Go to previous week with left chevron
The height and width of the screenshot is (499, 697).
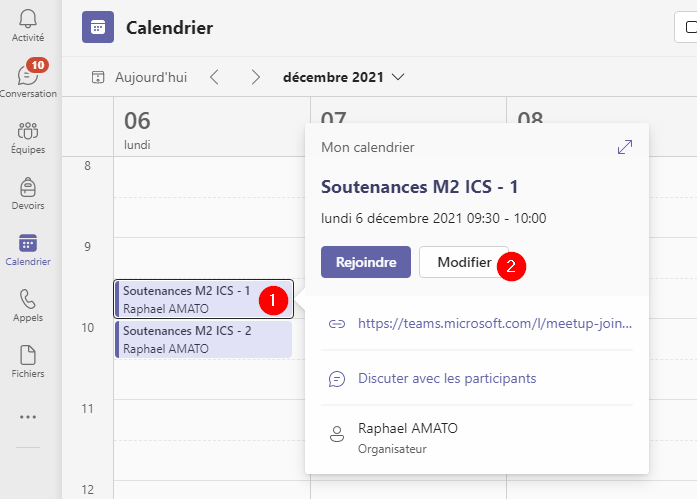pos(215,76)
